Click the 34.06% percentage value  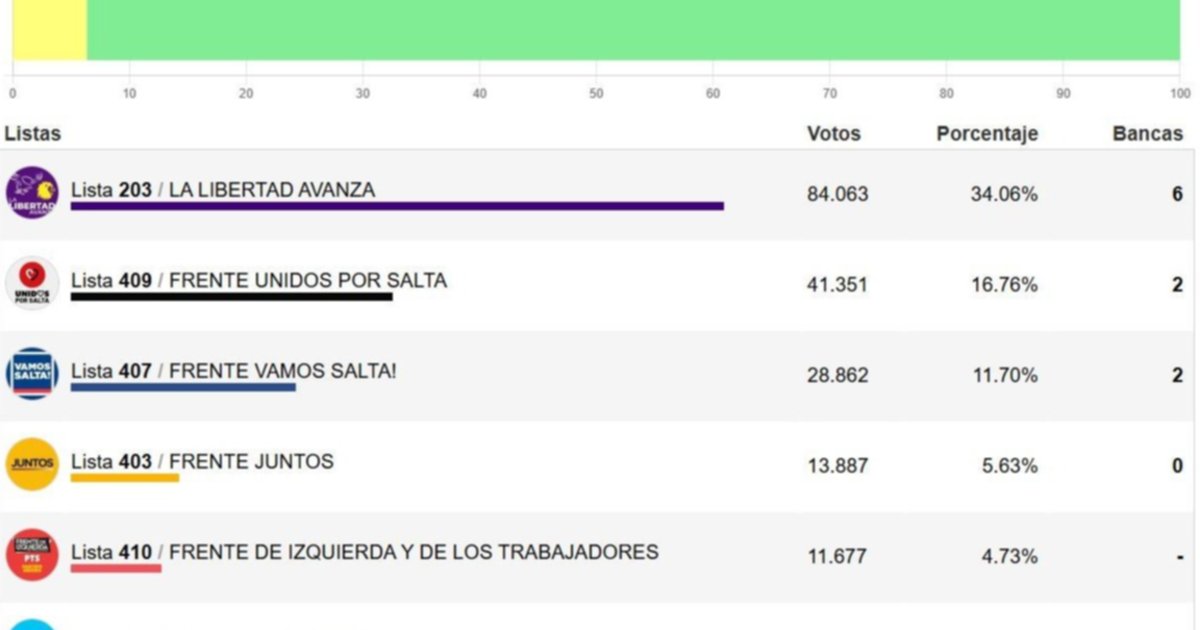coord(1003,194)
